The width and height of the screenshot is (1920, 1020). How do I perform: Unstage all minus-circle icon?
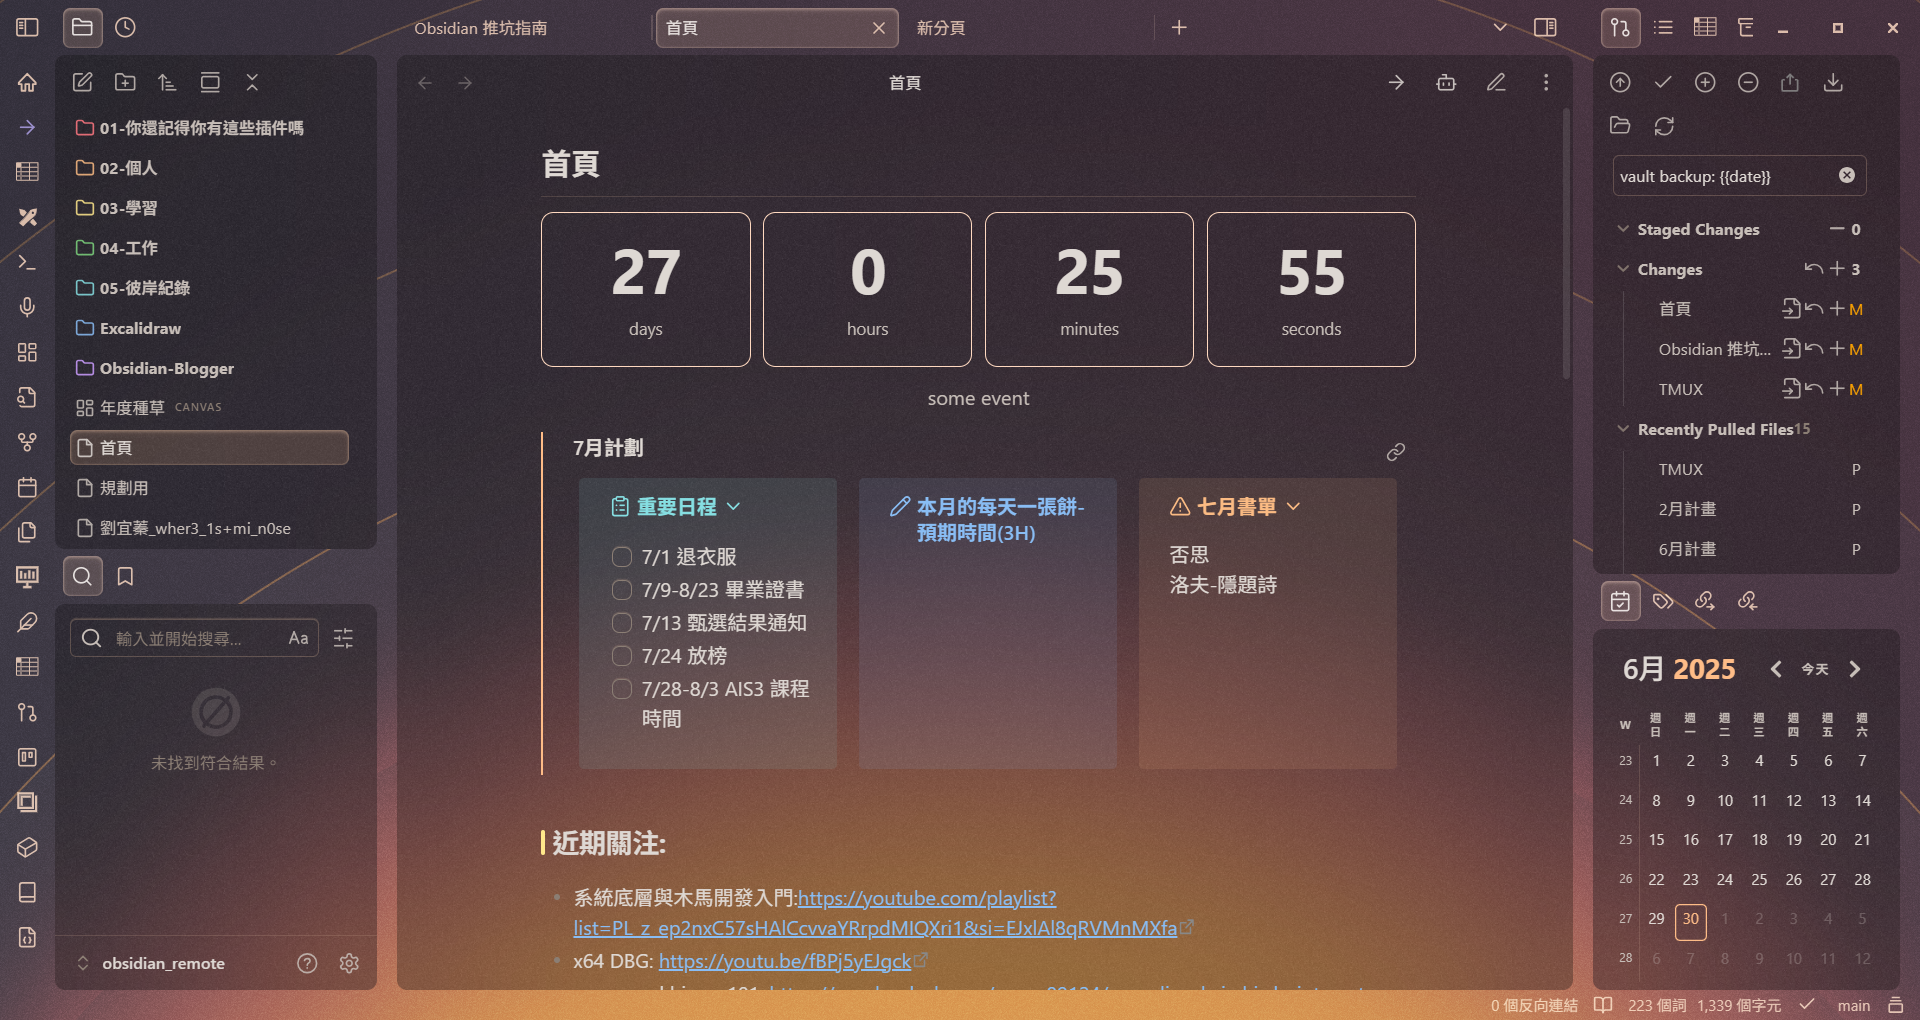coord(1748,82)
